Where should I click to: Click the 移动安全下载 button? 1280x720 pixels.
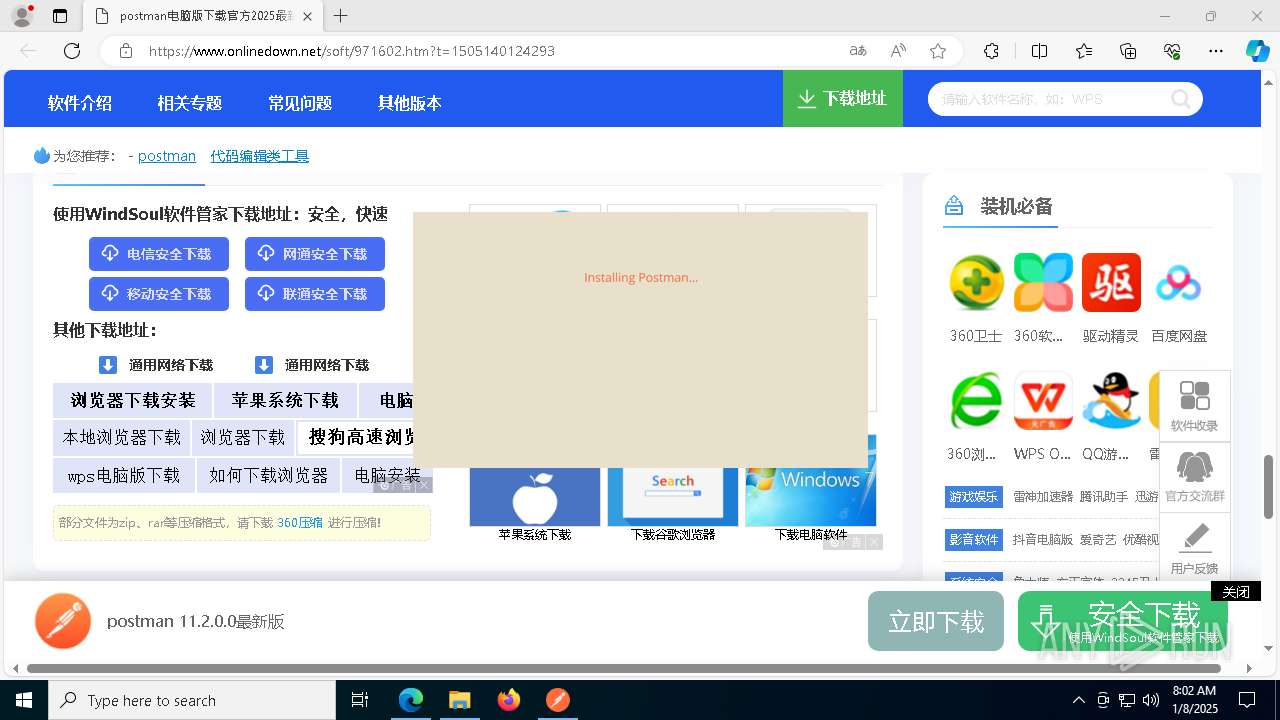[x=159, y=294]
